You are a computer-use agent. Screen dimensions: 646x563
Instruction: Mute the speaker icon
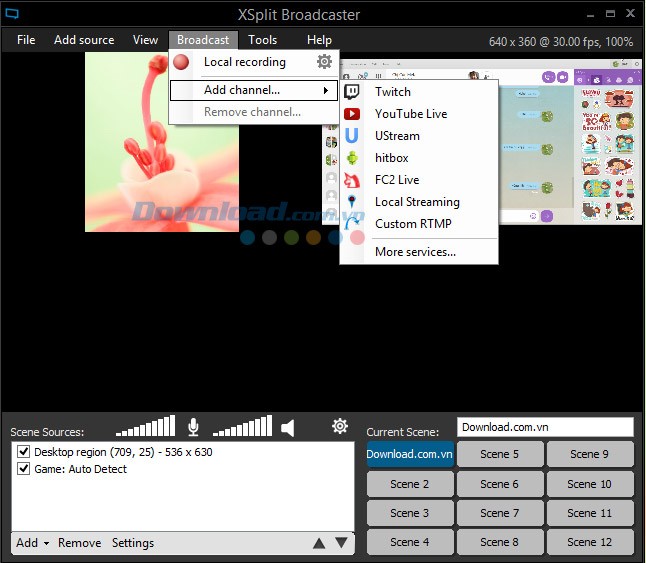coord(288,428)
